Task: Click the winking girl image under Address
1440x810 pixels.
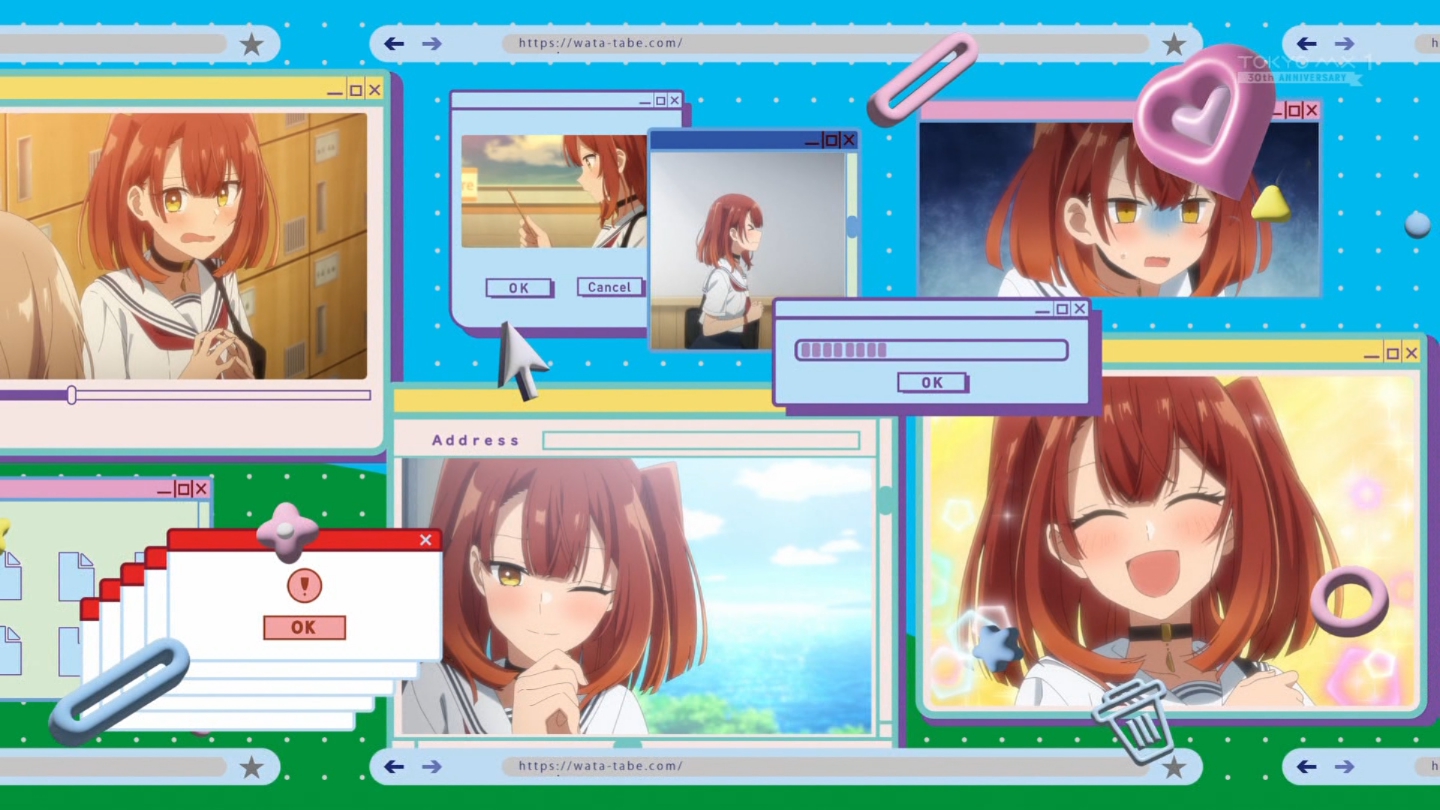Action: [636, 597]
